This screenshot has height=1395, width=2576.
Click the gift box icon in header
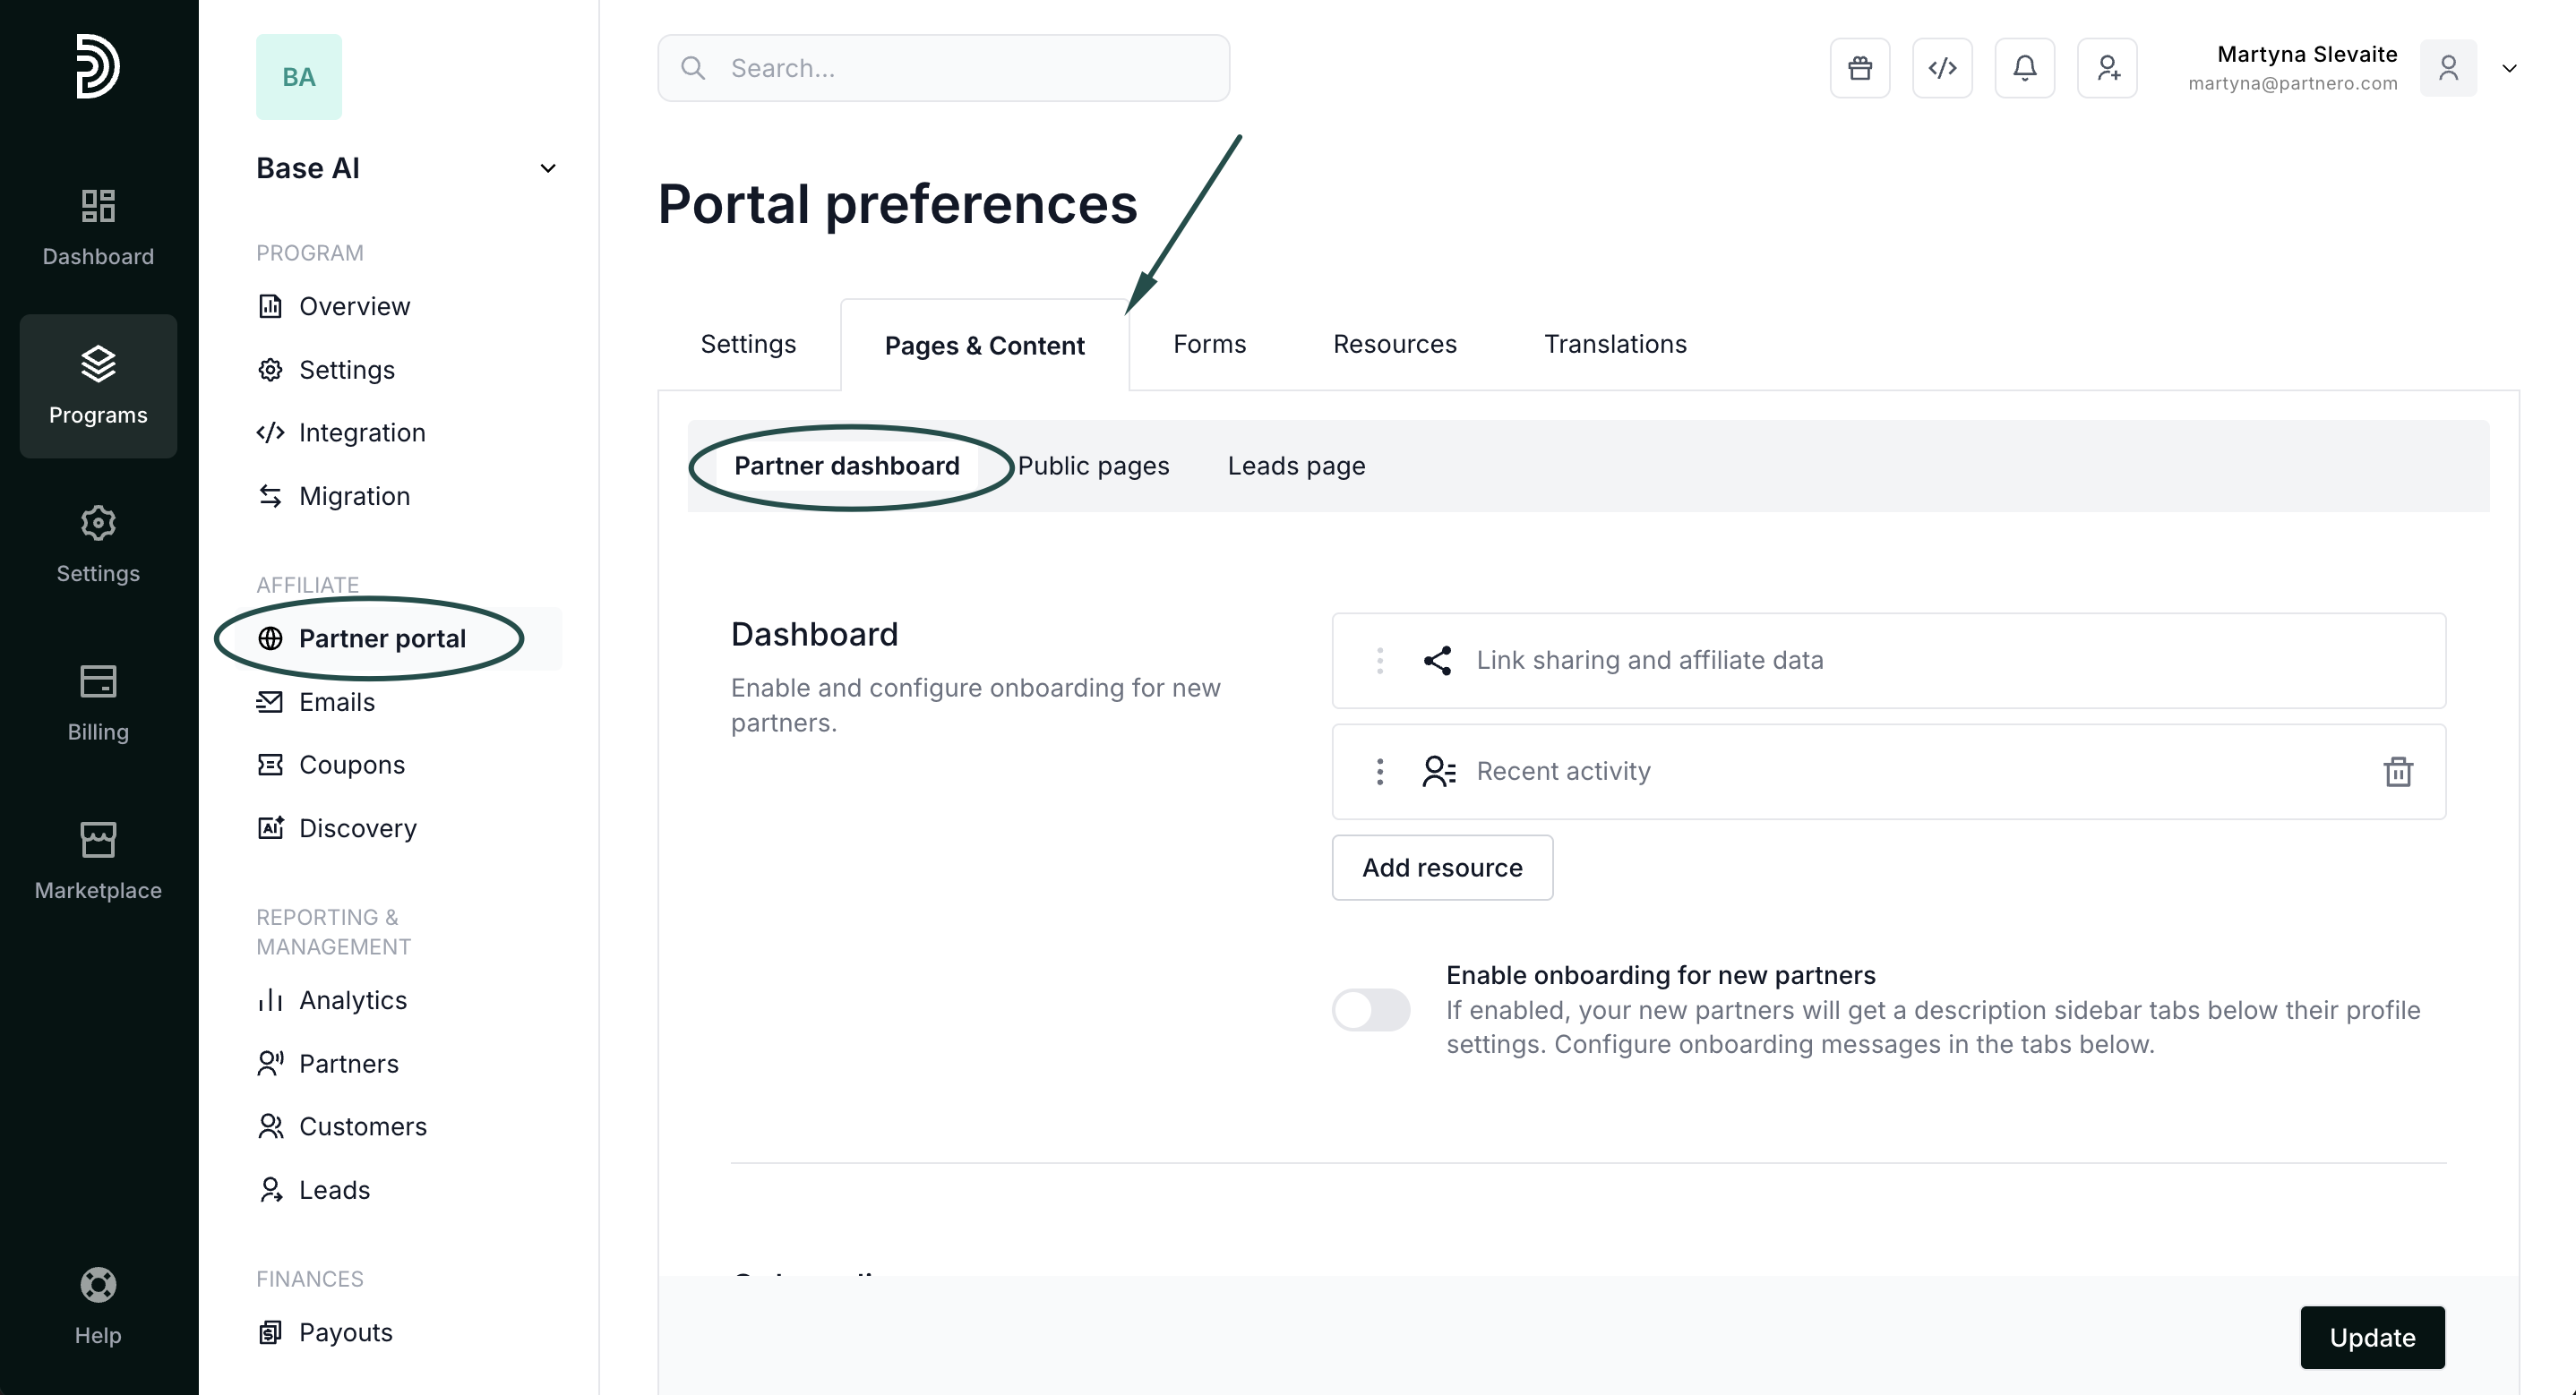pyautogui.click(x=1859, y=68)
